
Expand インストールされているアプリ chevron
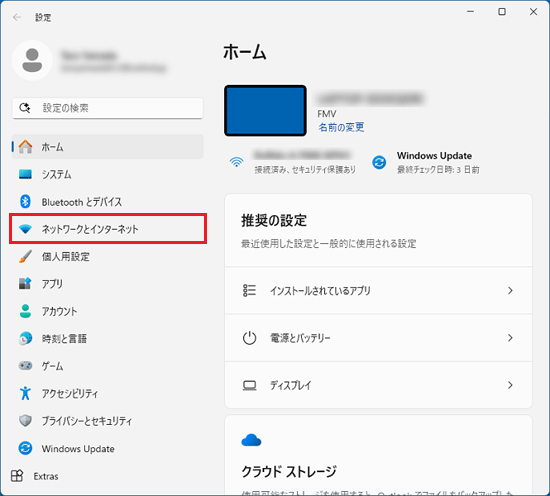tap(510, 290)
